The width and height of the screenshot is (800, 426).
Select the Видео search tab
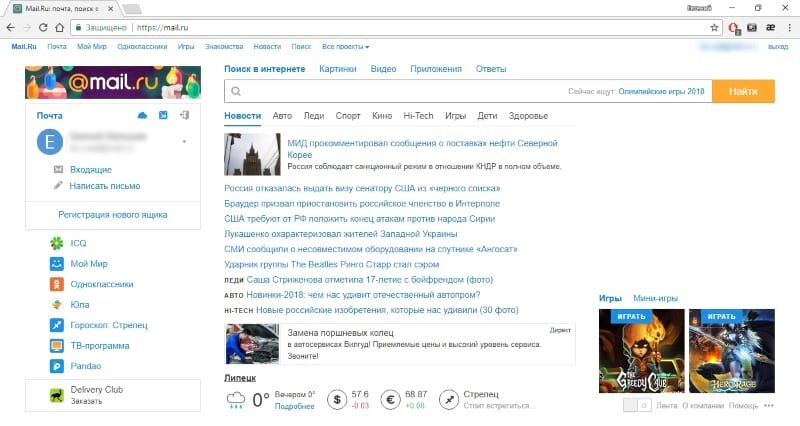tap(383, 69)
